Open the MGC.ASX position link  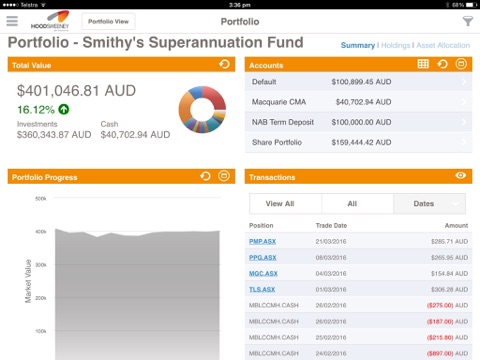tap(263, 273)
